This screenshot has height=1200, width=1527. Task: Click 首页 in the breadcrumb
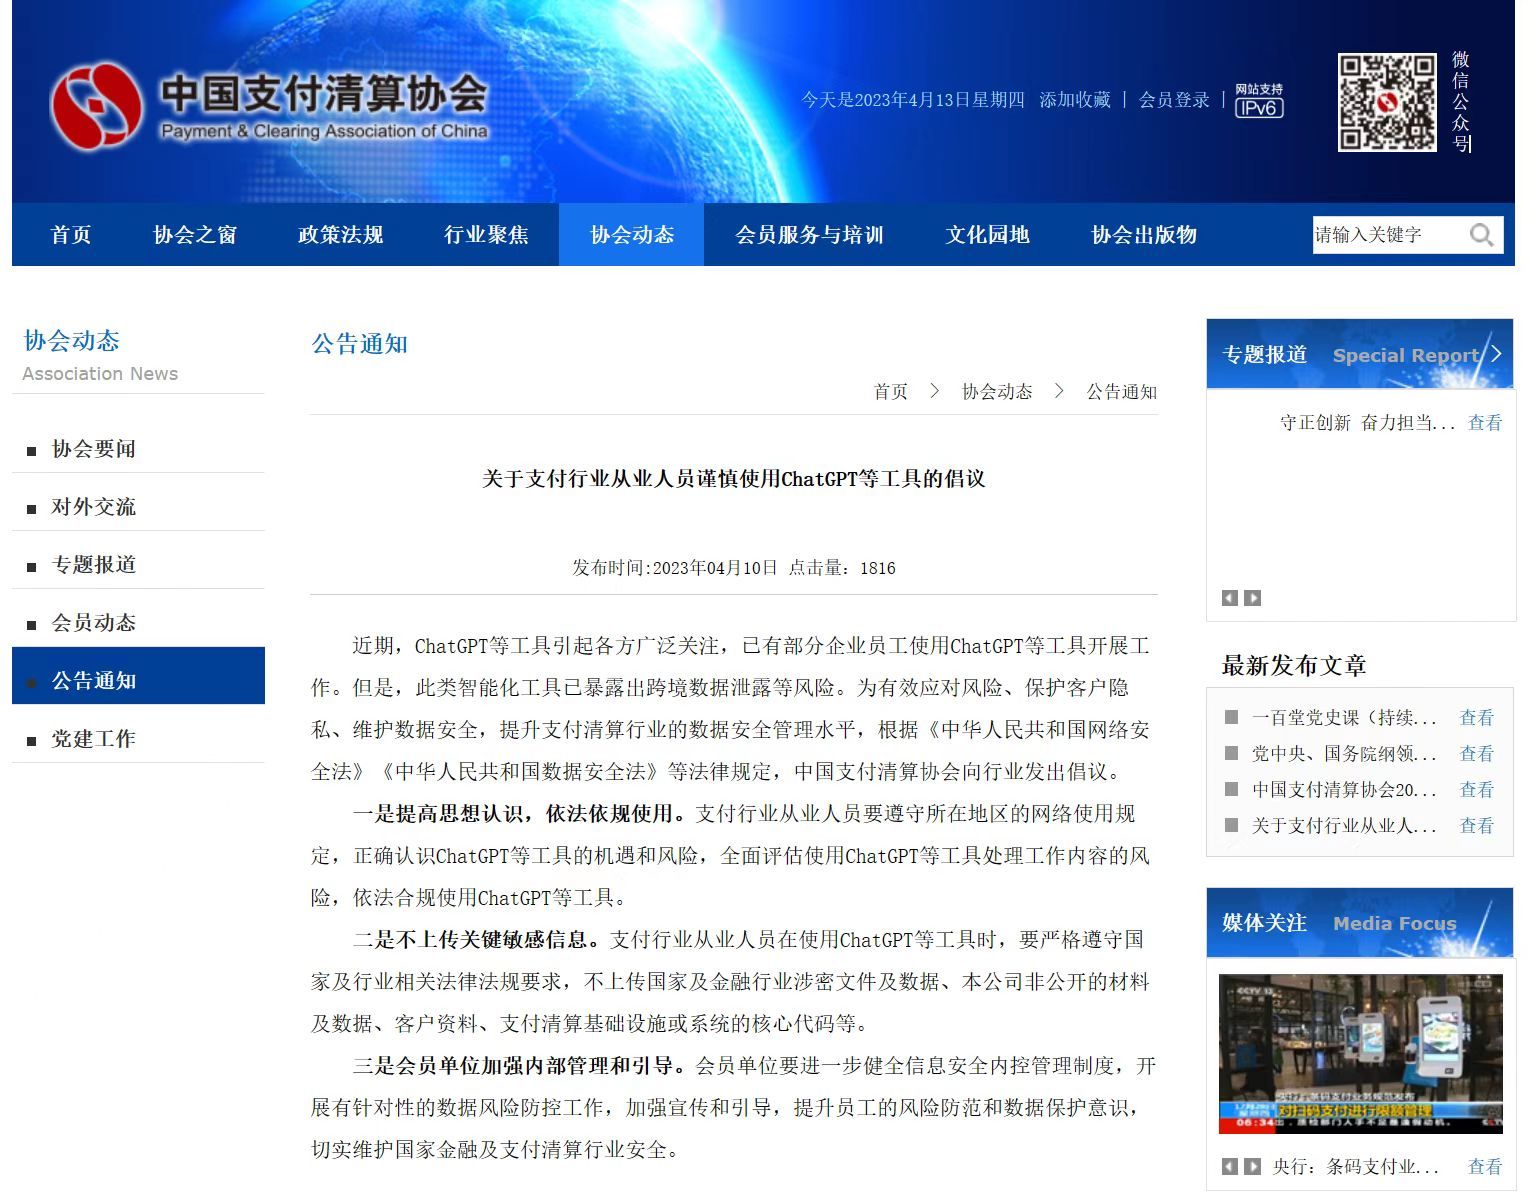[x=891, y=392]
